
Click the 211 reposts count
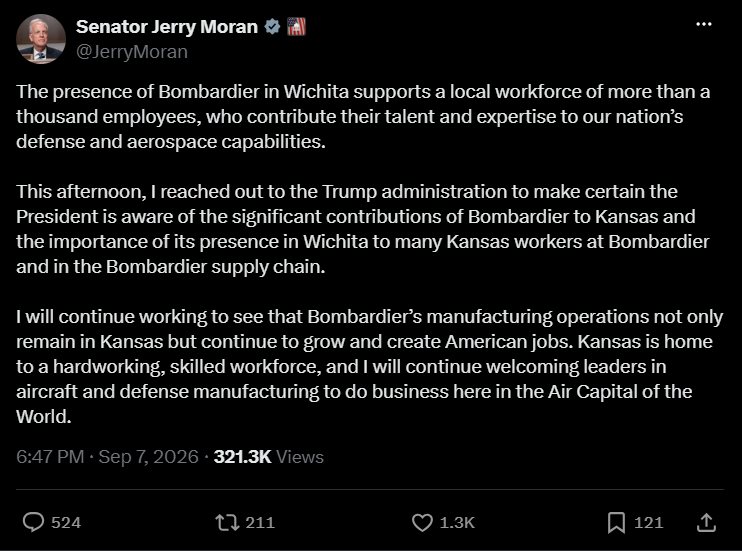point(260,523)
